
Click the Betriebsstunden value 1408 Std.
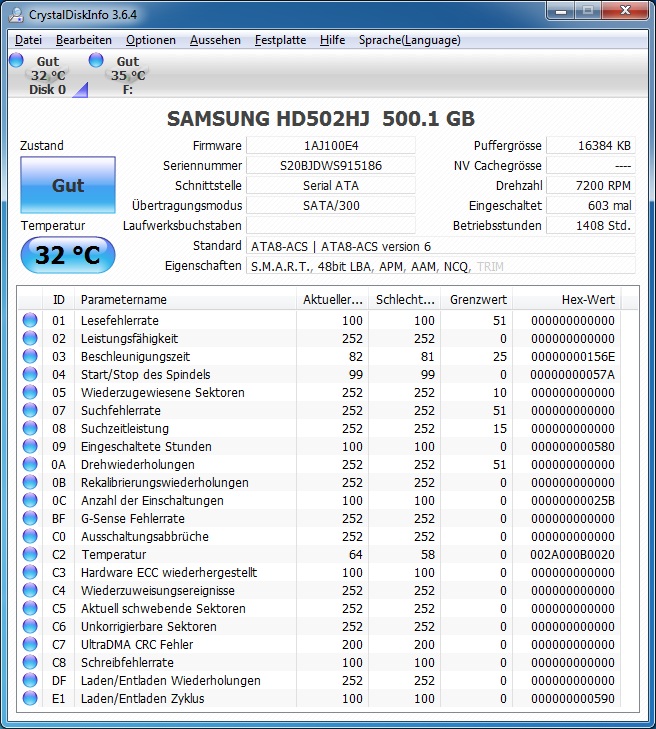click(591, 225)
